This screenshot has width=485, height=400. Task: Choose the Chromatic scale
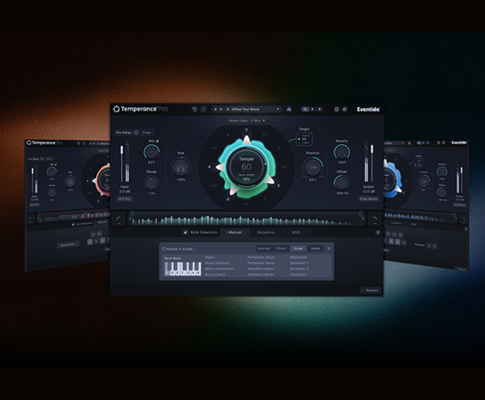(298, 274)
